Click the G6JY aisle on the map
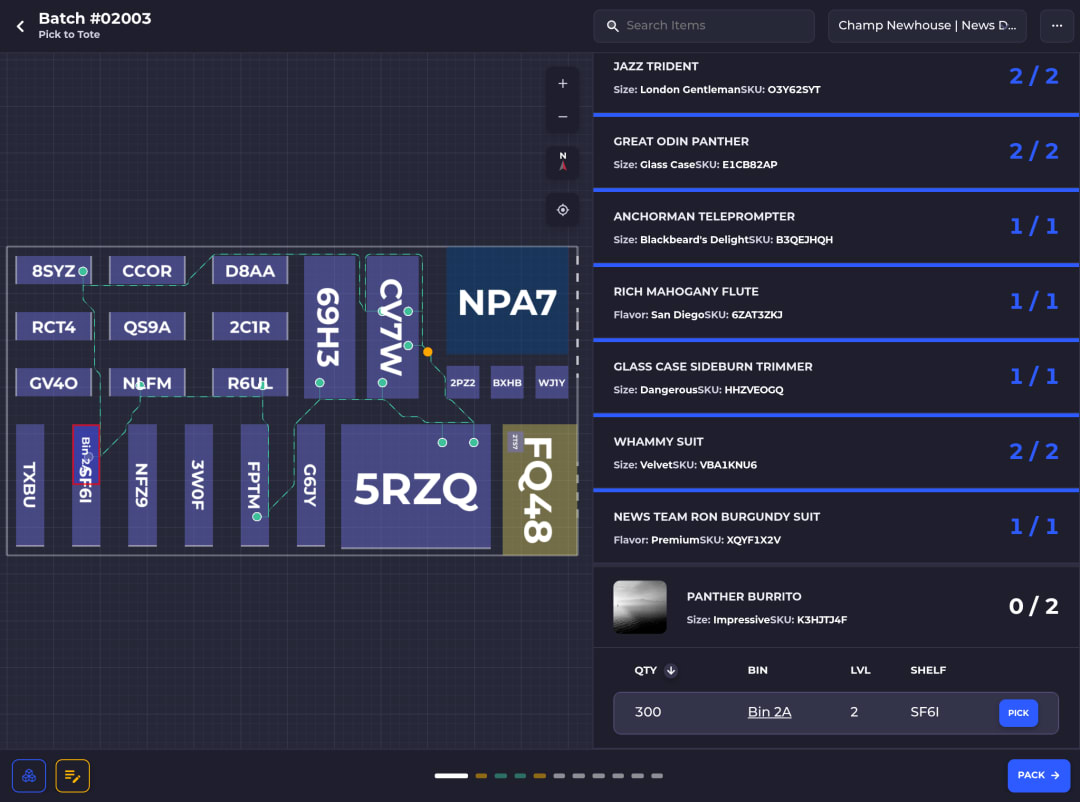Image resolution: width=1080 pixels, height=802 pixels. (311, 485)
